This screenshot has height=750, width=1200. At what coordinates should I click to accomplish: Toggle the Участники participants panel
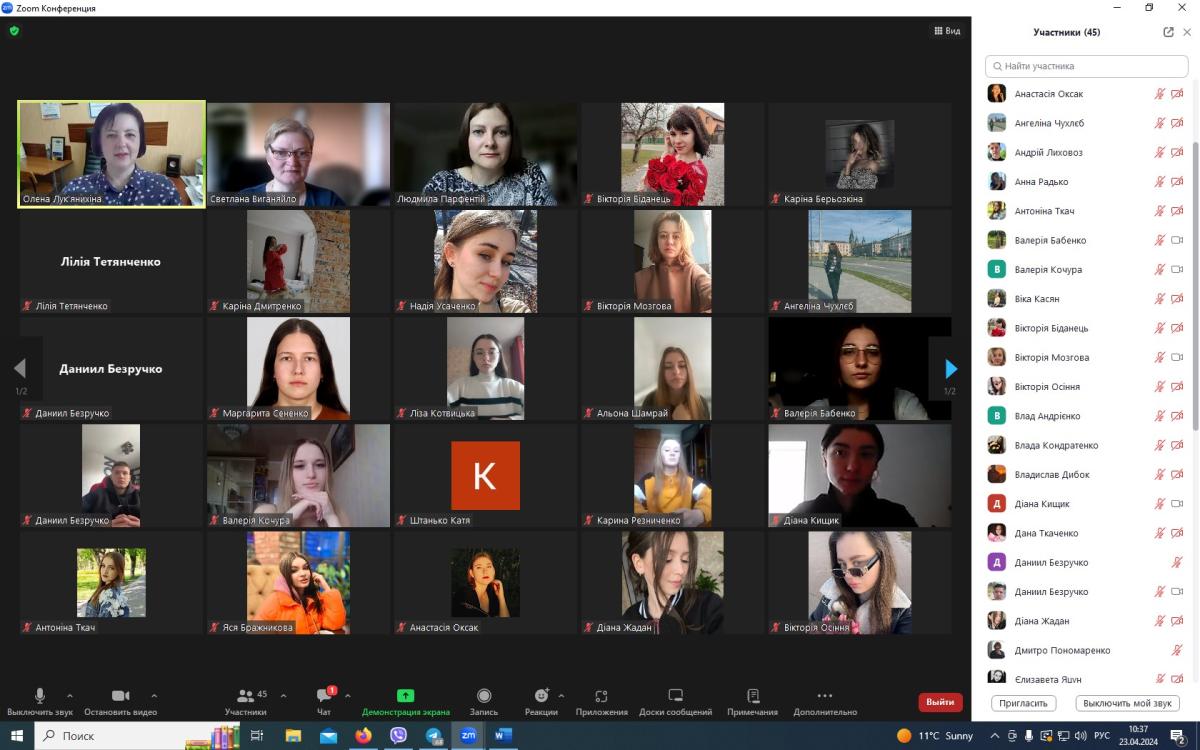(x=245, y=696)
